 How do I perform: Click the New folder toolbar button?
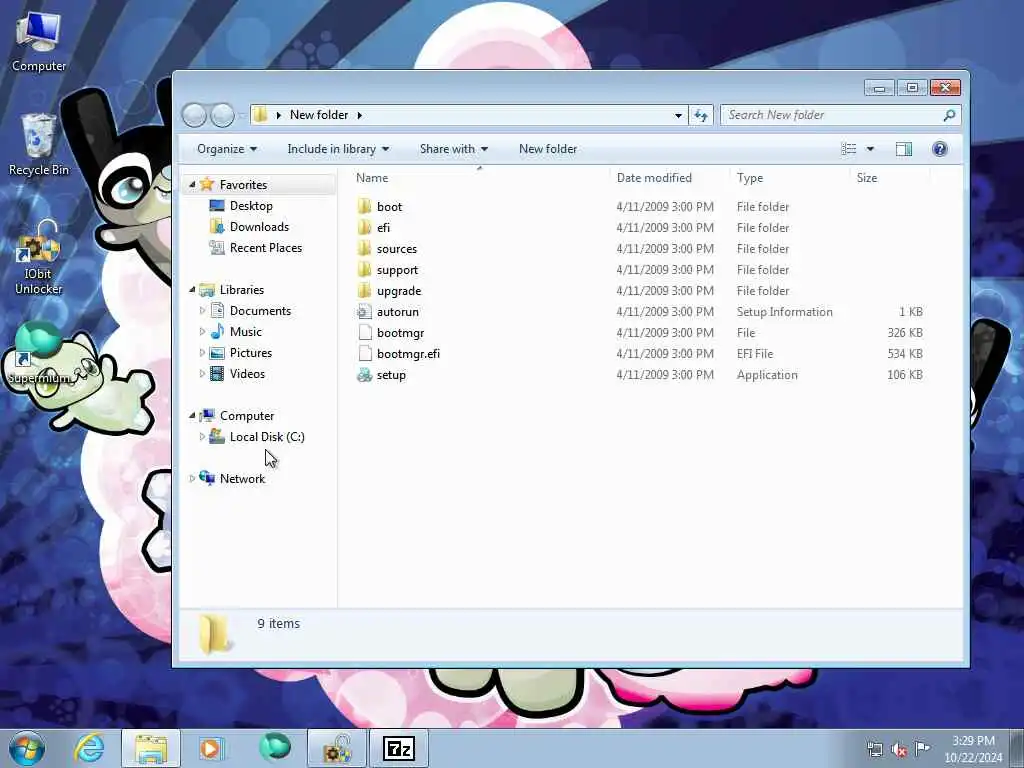pyautogui.click(x=548, y=149)
